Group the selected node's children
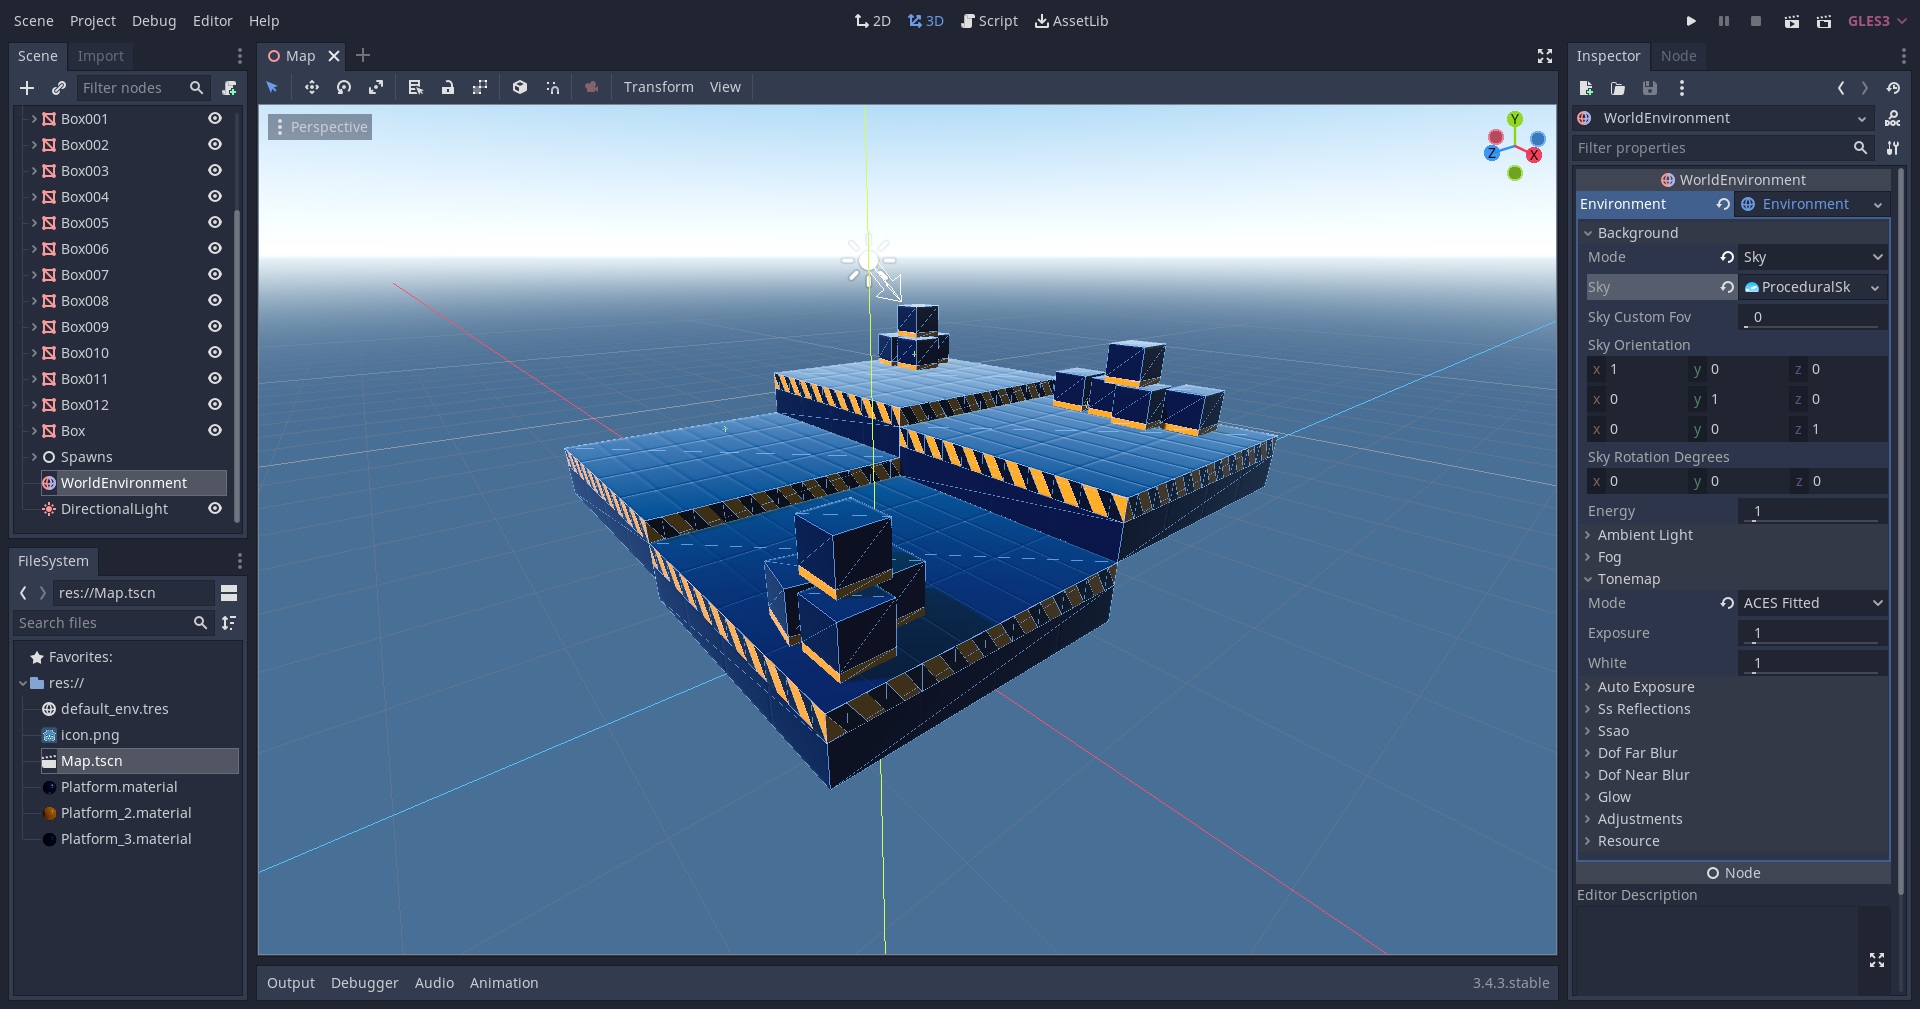The width and height of the screenshot is (1920, 1009). click(480, 87)
